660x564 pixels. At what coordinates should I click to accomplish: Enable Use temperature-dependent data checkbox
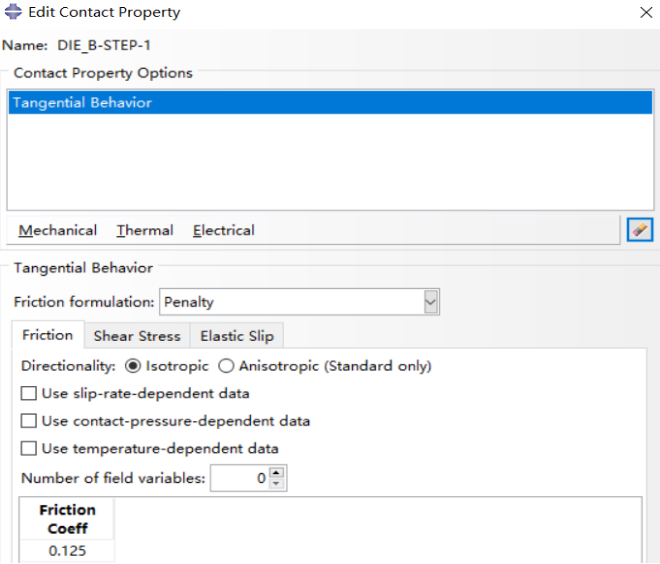click(29, 448)
